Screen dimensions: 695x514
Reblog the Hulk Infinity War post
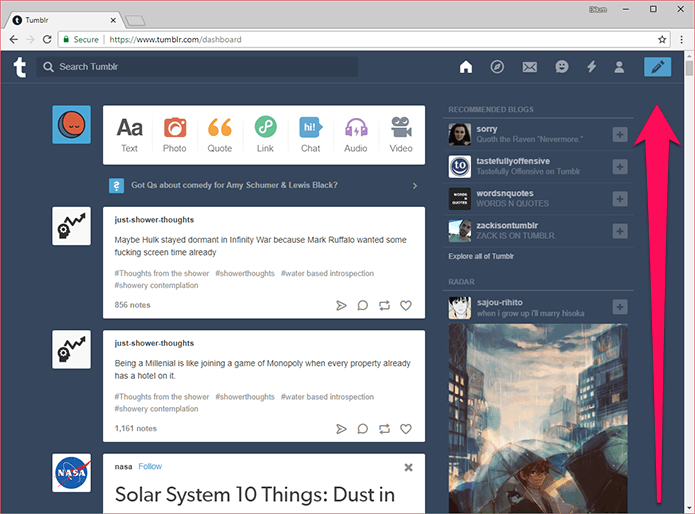(x=384, y=305)
